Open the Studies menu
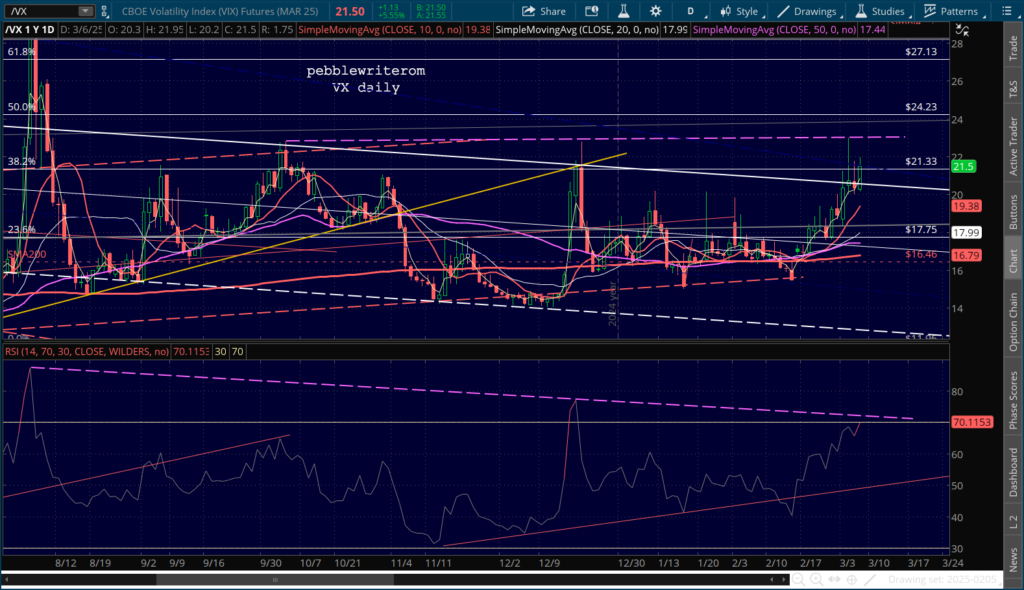The height and width of the screenshot is (590, 1024). click(x=879, y=11)
